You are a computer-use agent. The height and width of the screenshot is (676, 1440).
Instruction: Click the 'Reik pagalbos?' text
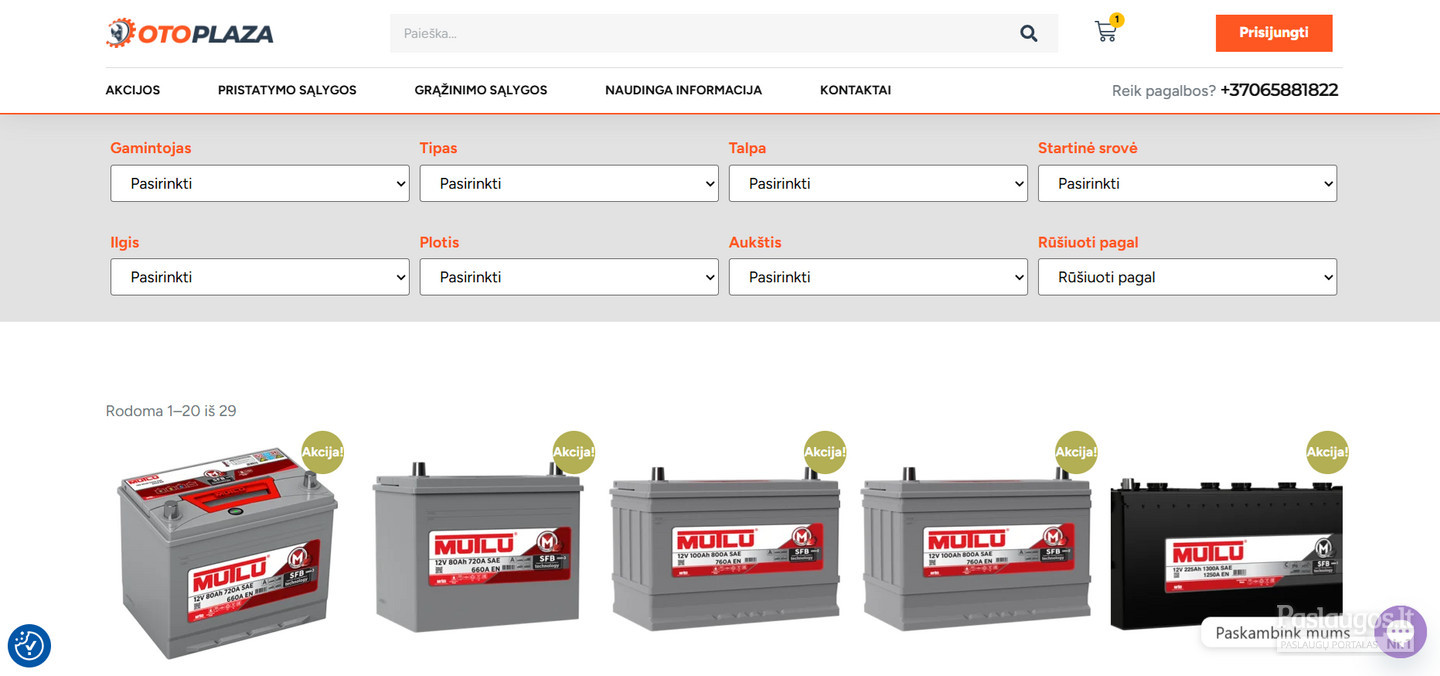pos(1164,91)
